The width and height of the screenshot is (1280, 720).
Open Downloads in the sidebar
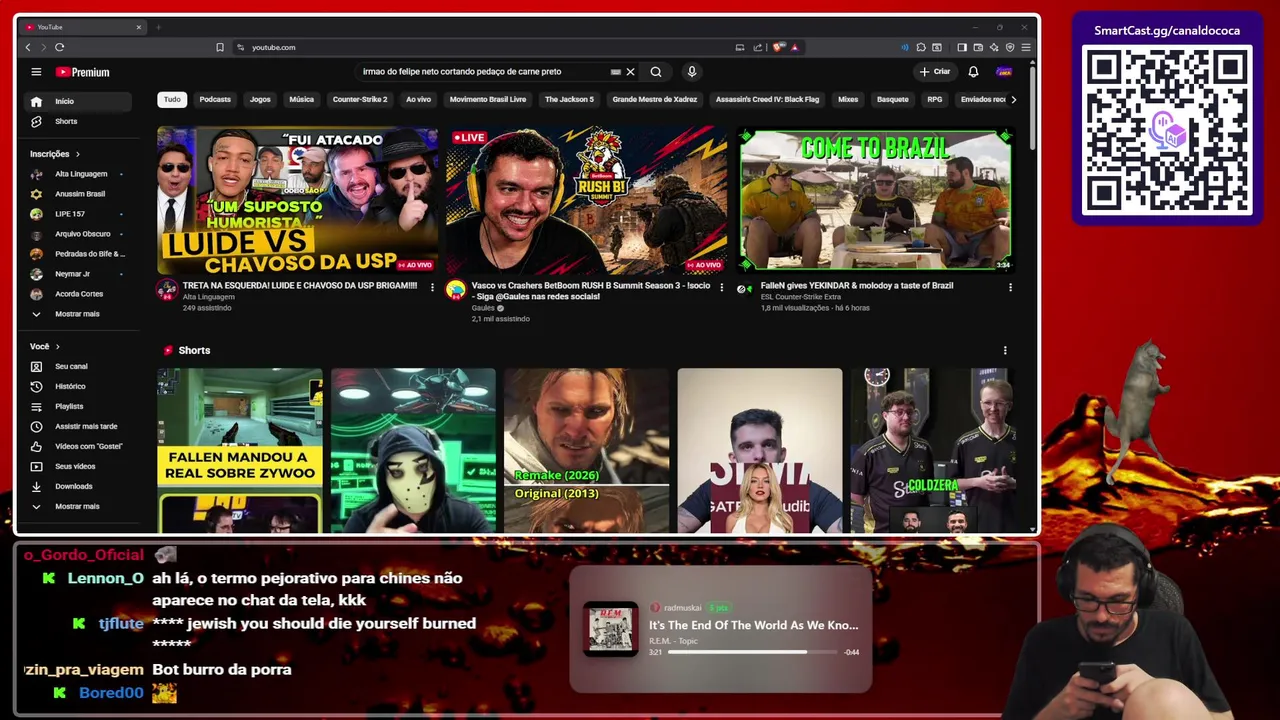78,486
